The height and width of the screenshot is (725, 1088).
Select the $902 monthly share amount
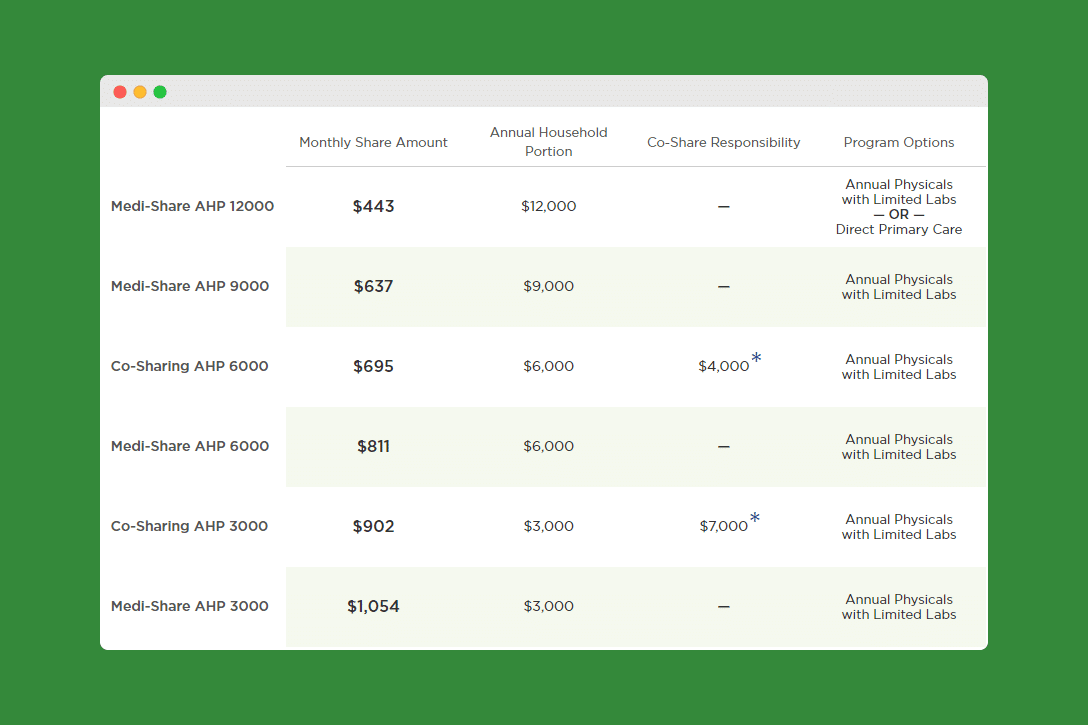pos(373,526)
